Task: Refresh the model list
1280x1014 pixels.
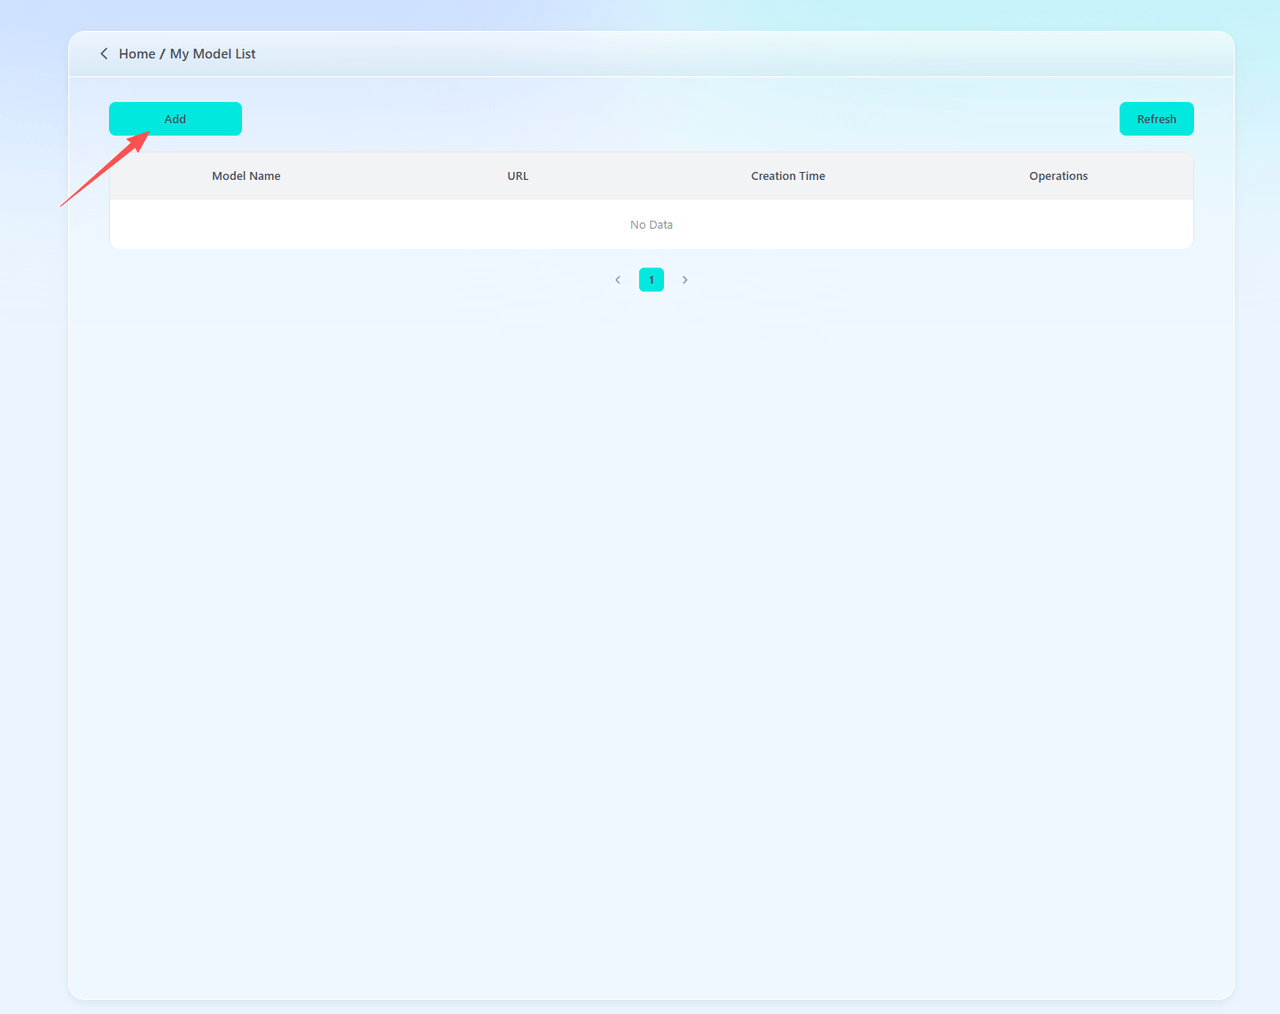Action: click(x=1156, y=119)
